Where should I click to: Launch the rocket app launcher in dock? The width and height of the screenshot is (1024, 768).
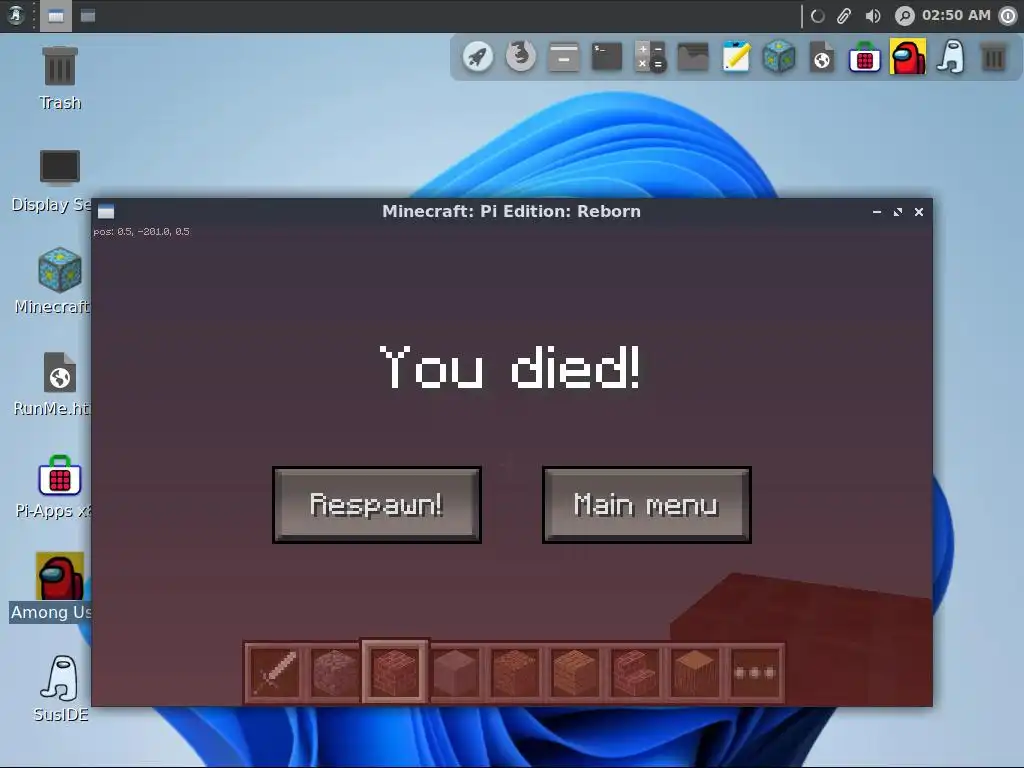click(478, 57)
